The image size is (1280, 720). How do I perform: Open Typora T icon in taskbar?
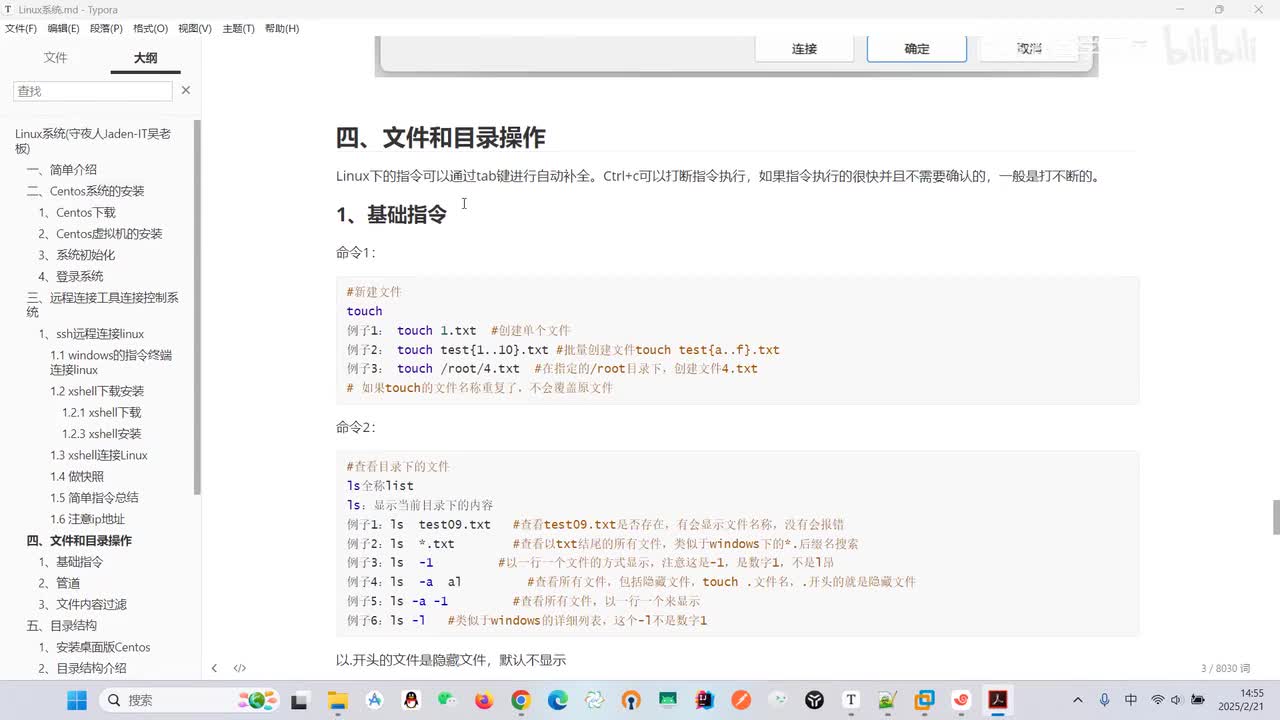(x=851, y=700)
